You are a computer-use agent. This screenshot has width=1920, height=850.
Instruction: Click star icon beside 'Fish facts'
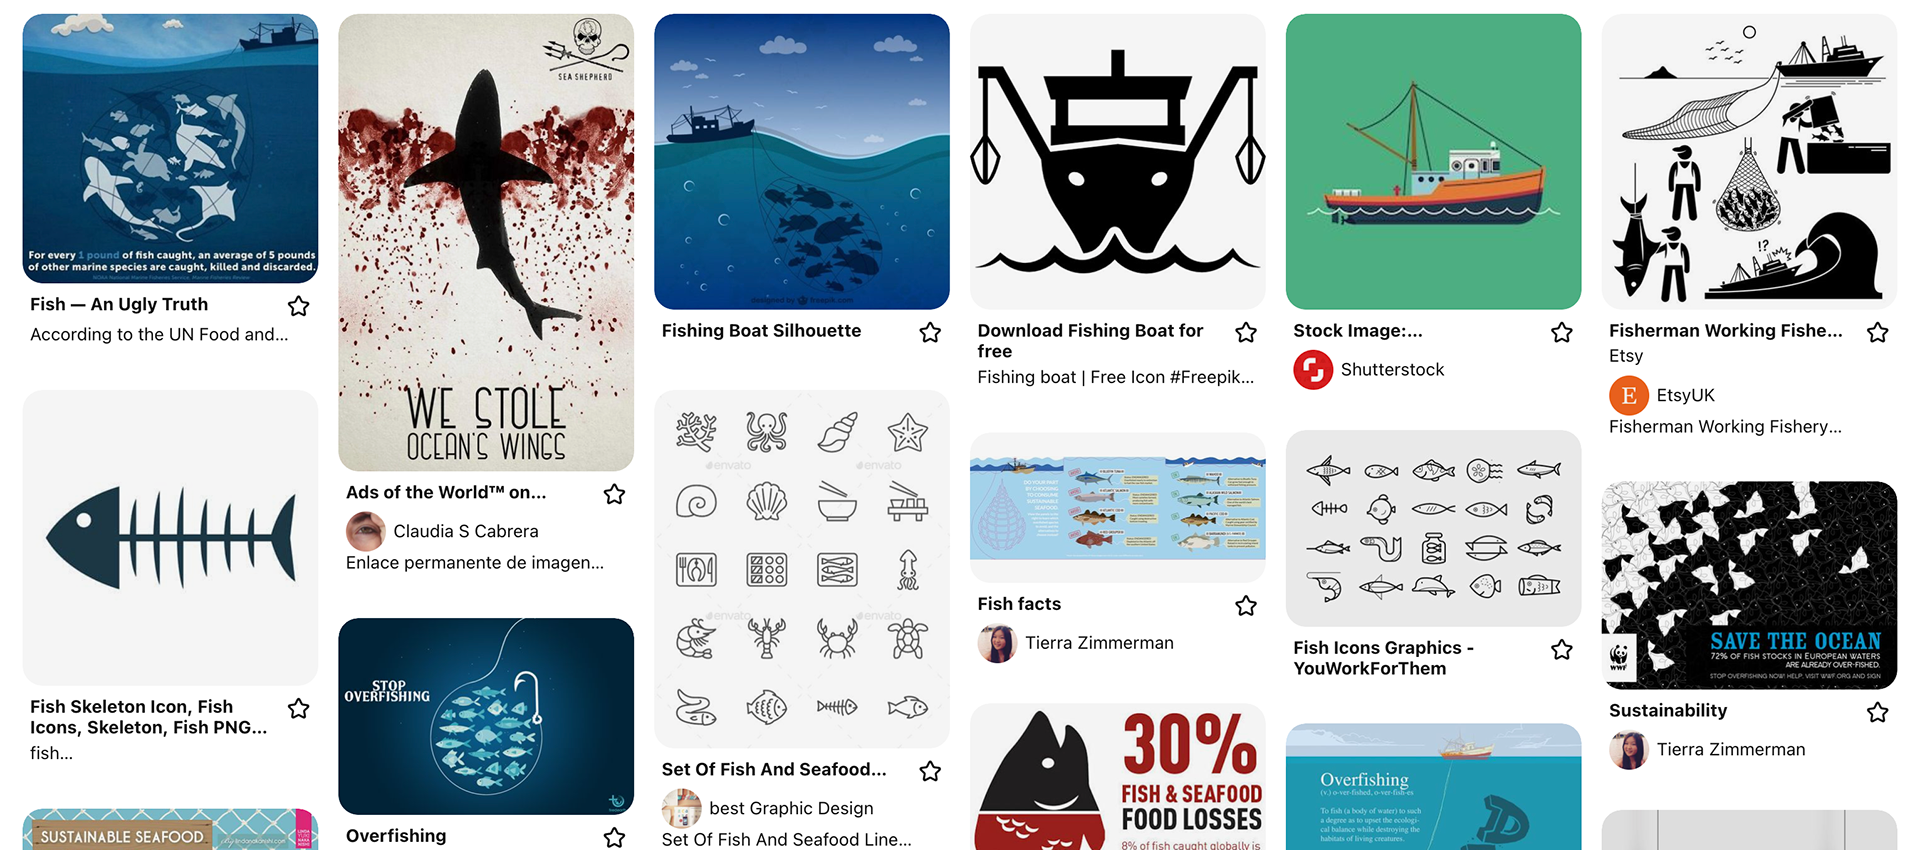pos(1246,605)
